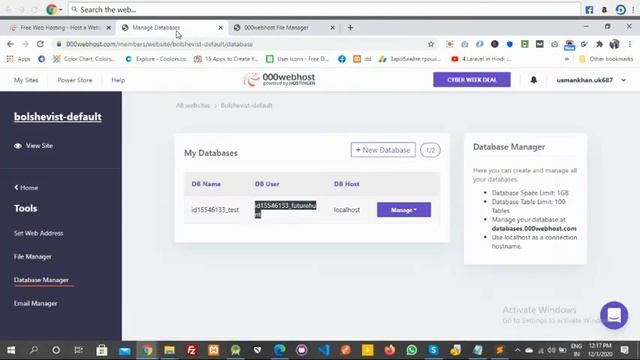Open the Help menu
640x360 pixels.
coord(118,80)
